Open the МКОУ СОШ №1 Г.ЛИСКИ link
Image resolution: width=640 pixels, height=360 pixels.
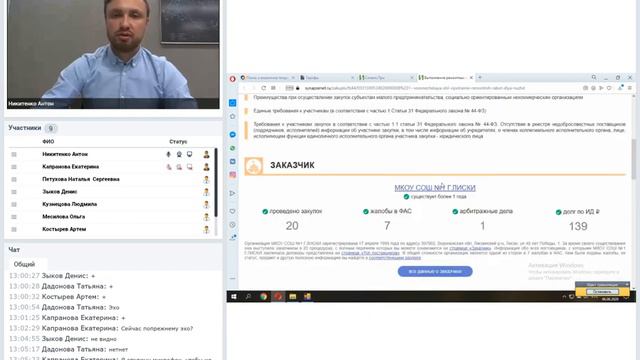[435, 188]
